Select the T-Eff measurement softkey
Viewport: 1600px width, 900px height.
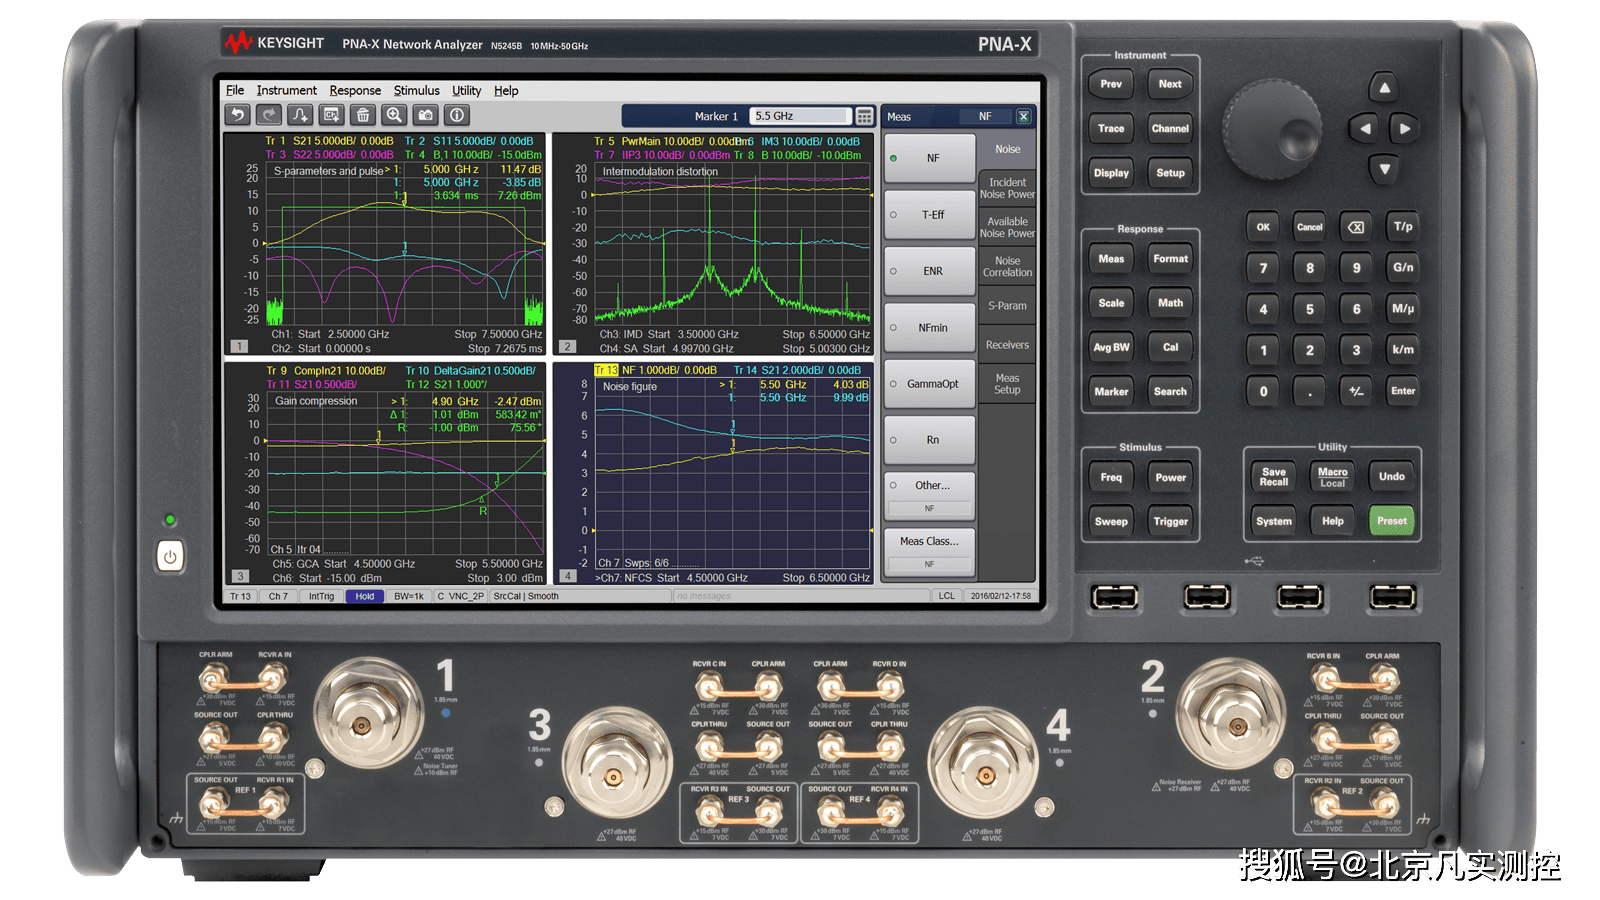930,215
